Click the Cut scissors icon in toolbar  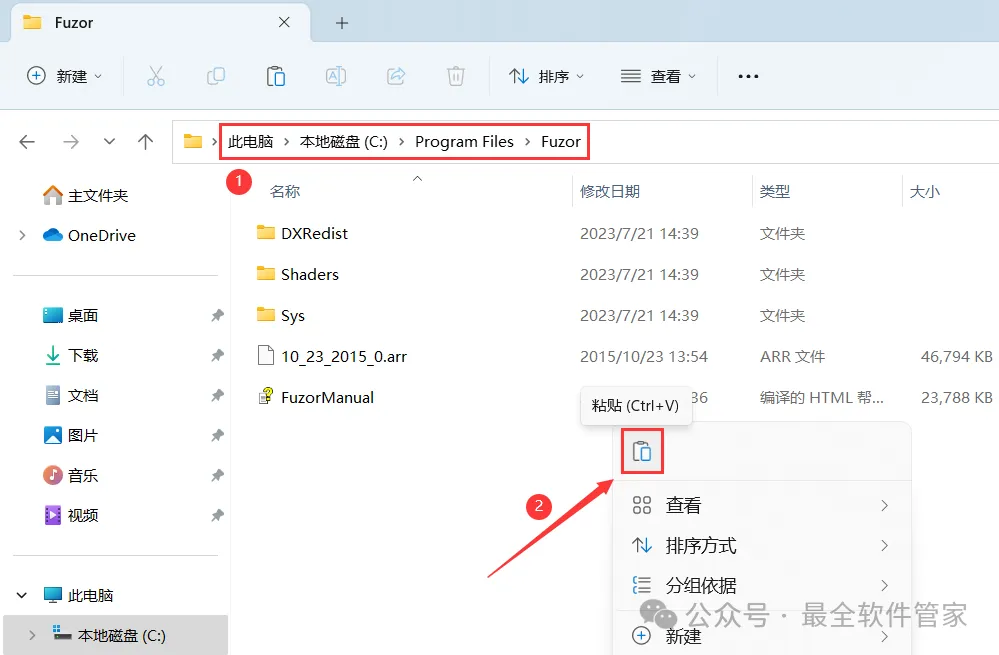[155, 76]
